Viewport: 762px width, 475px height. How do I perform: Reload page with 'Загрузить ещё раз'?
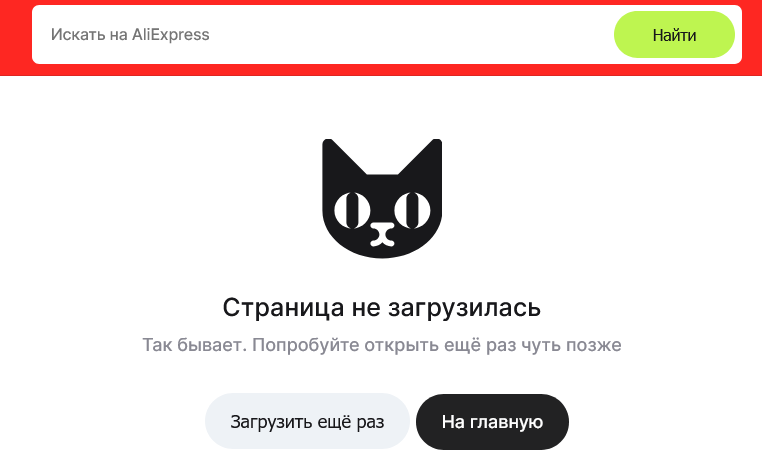[x=307, y=422]
